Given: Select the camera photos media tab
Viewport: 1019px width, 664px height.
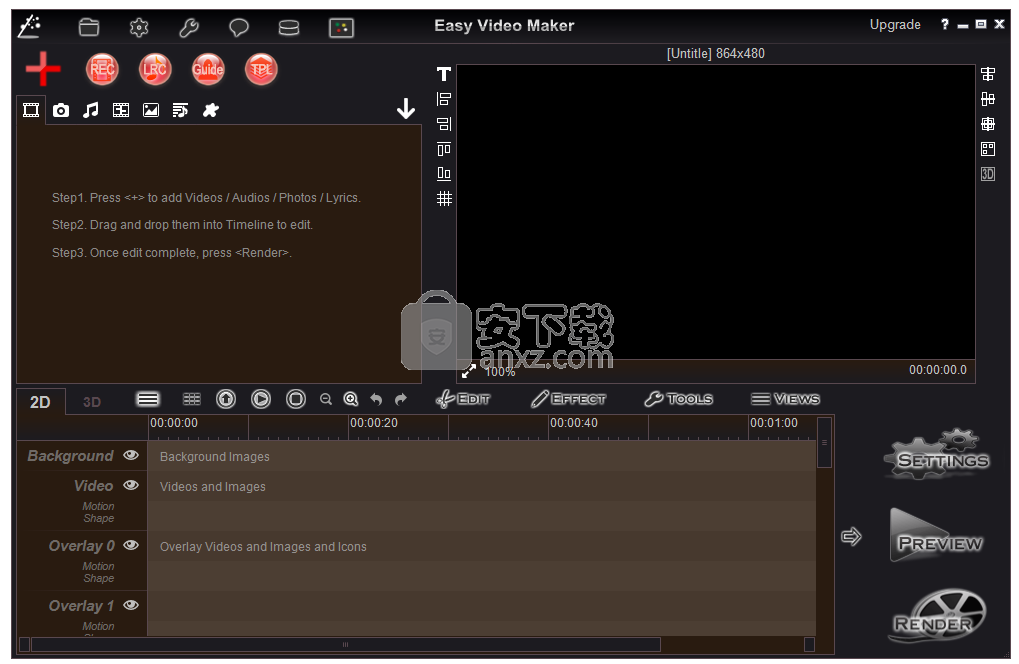Looking at the screenshot, I should (60, 110).
